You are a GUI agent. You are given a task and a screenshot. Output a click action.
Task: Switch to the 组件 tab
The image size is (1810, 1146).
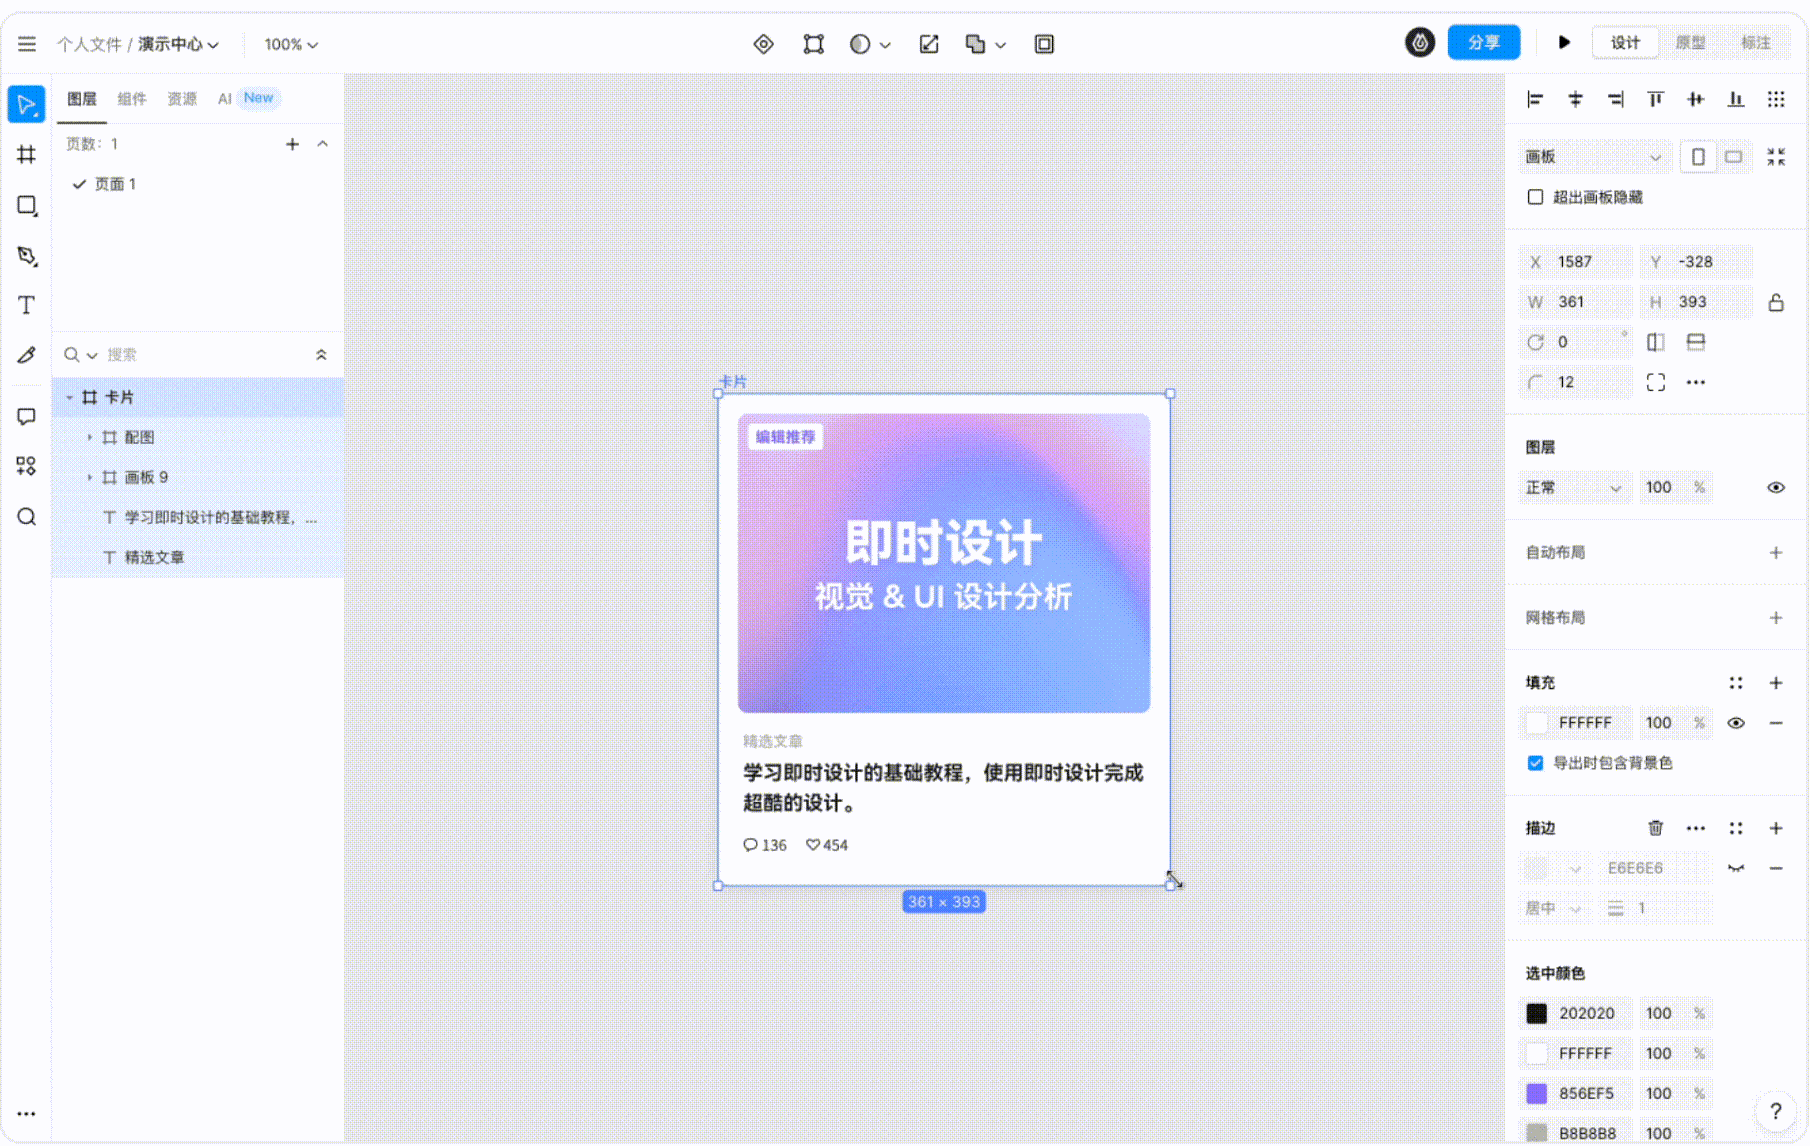tap(132, 99)
